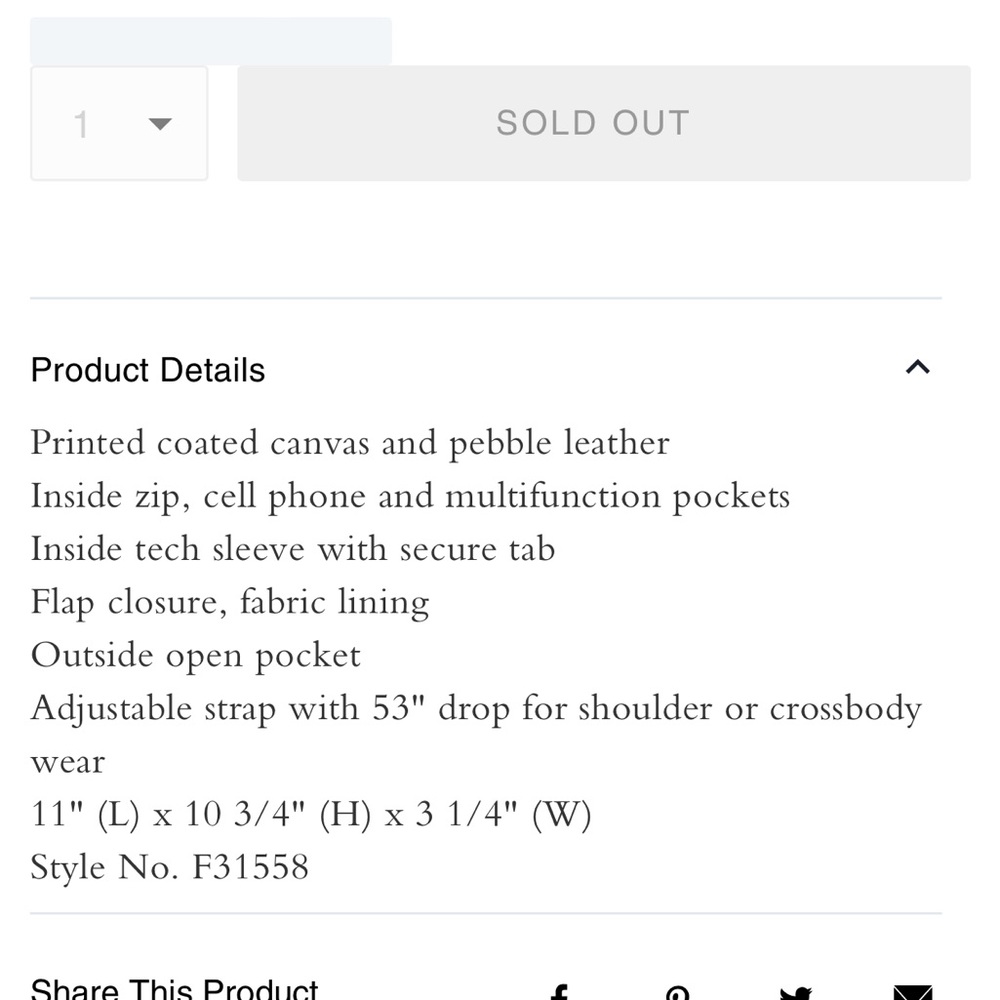Share product on Pinterest
The width and height of the screenshot is (1000, 1000).
tap(678, 994)
